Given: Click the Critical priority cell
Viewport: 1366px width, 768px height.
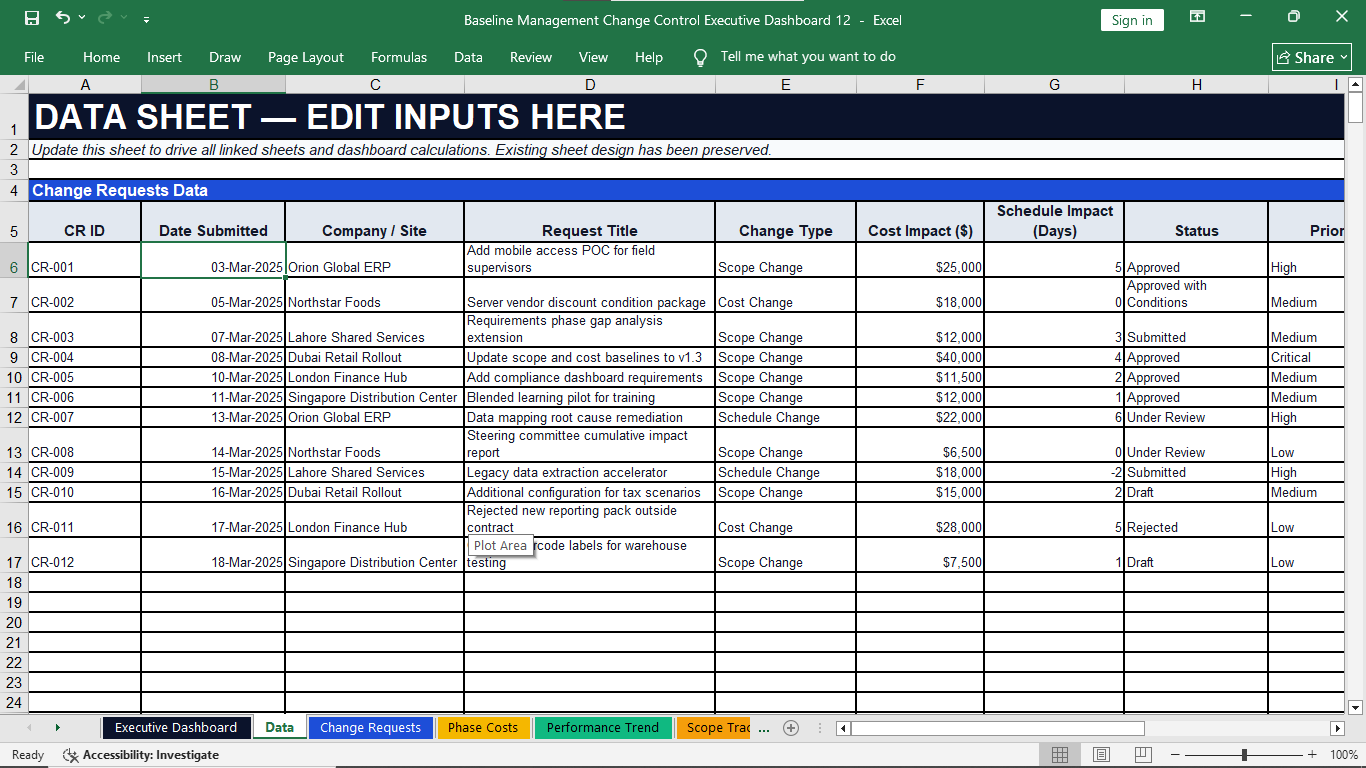Looking at the screenshot, I should [1306, 357].
